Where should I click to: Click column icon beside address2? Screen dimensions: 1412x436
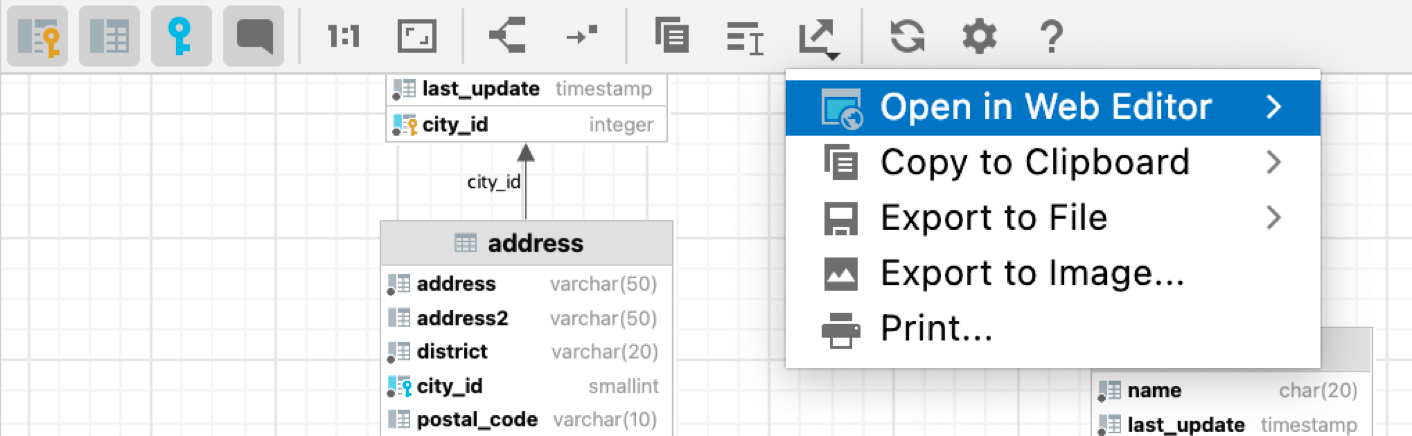tap(399, 318)
